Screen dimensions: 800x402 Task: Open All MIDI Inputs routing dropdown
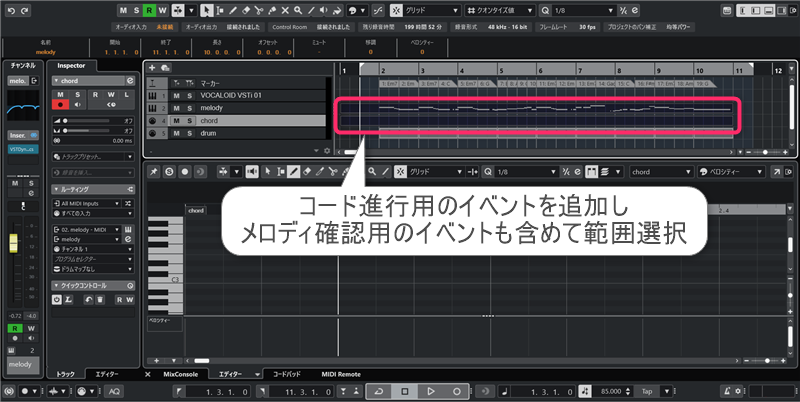[x=87, y=204]
